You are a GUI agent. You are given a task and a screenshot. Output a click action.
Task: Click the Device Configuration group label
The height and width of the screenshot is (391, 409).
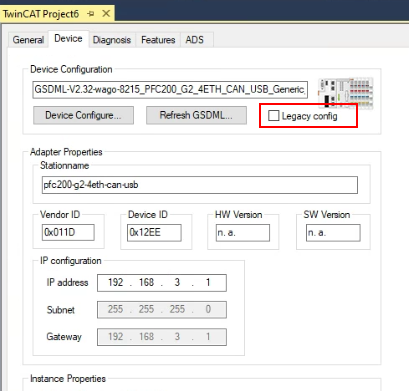pos(71,69)
